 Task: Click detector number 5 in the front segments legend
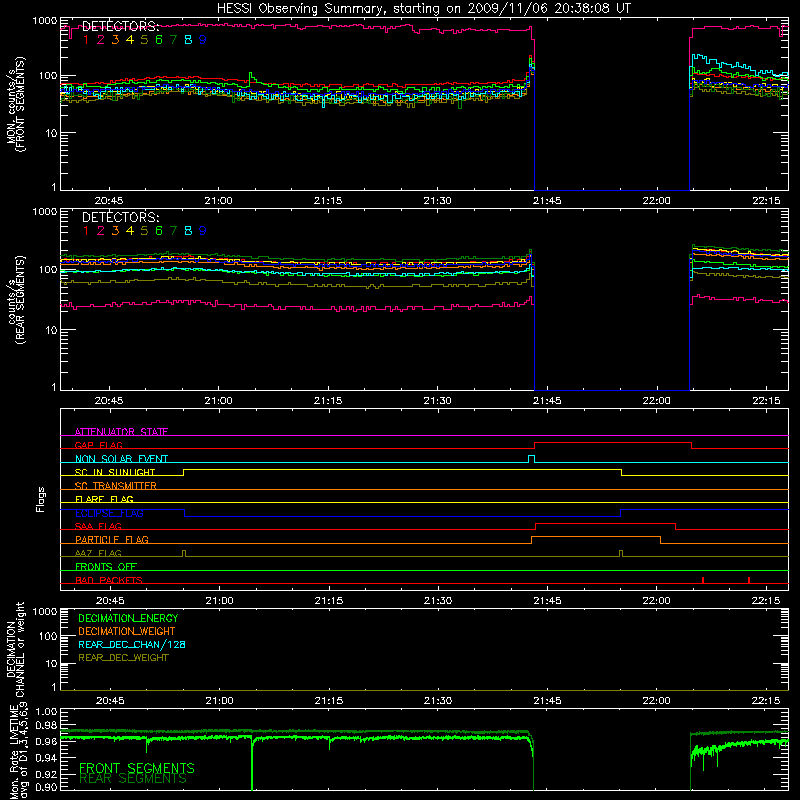144,40
